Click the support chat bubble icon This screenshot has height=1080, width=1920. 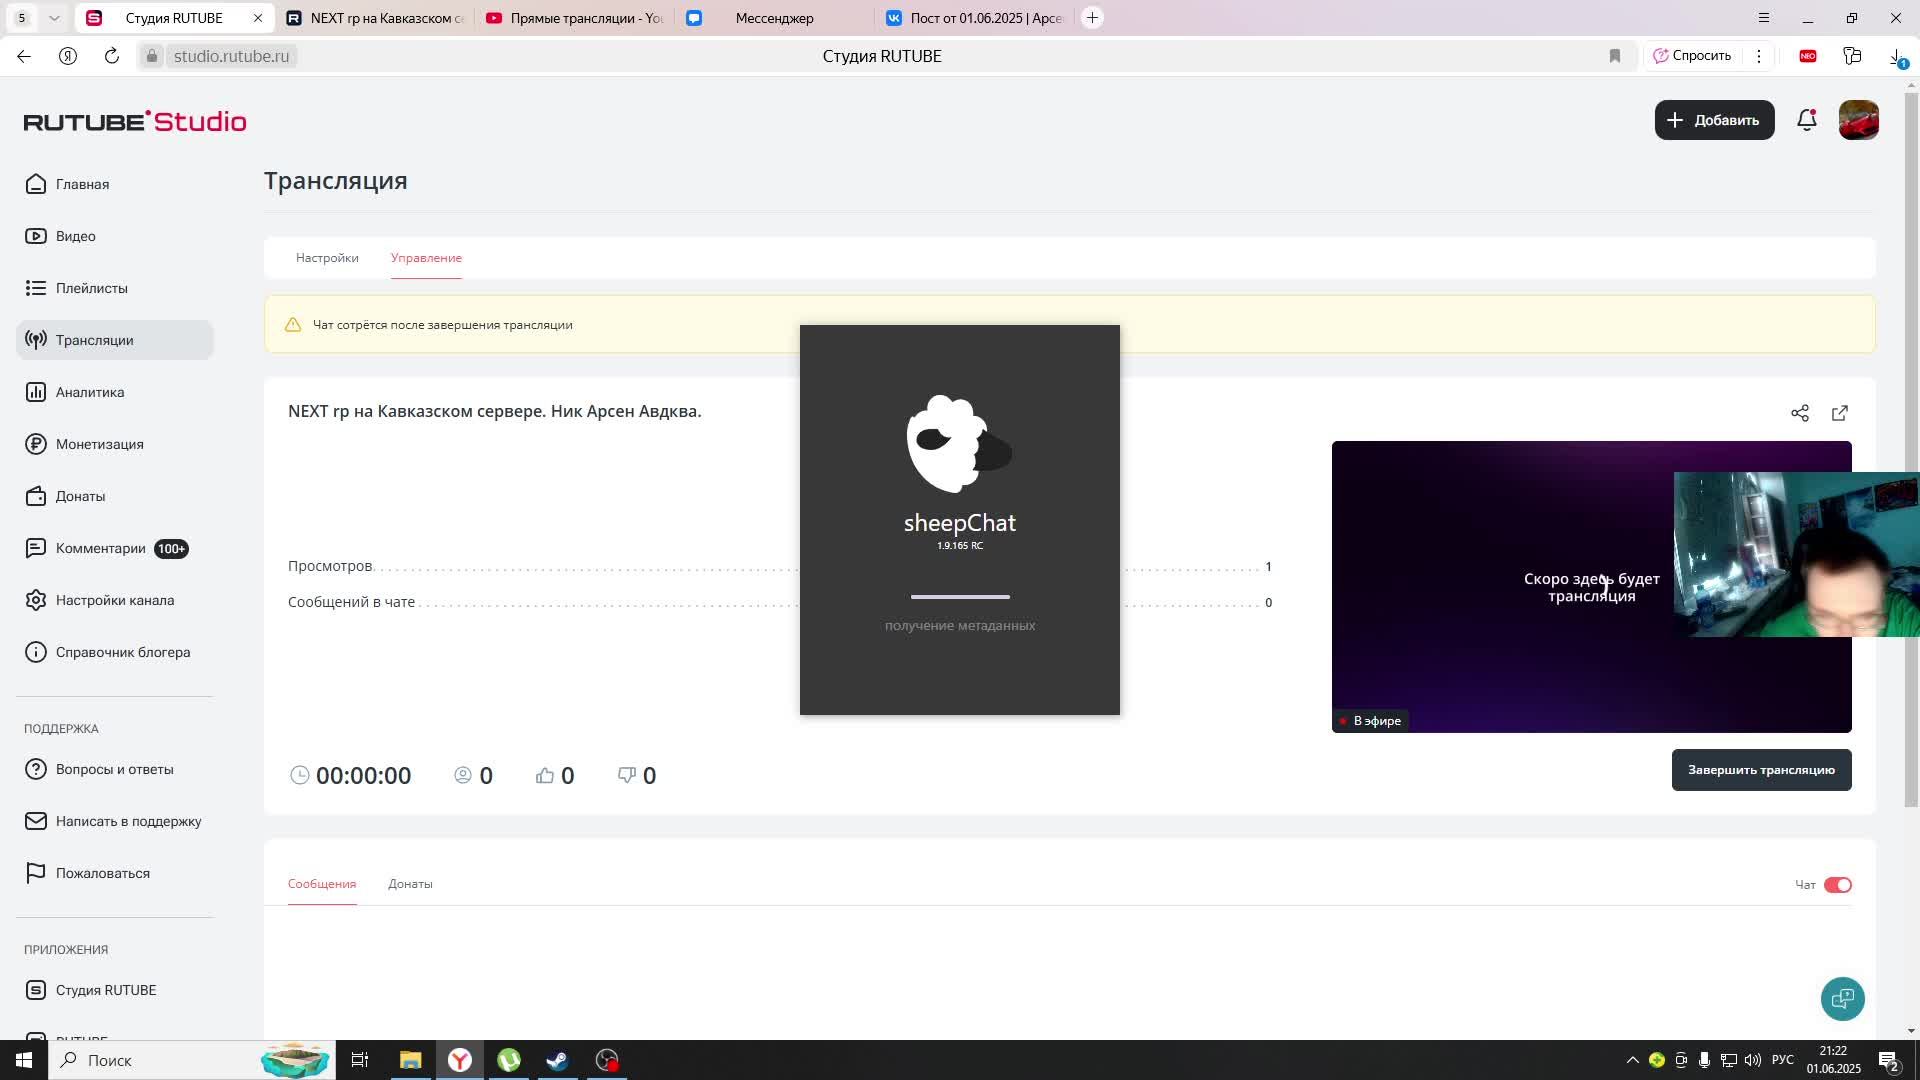tap(1842, 998)
